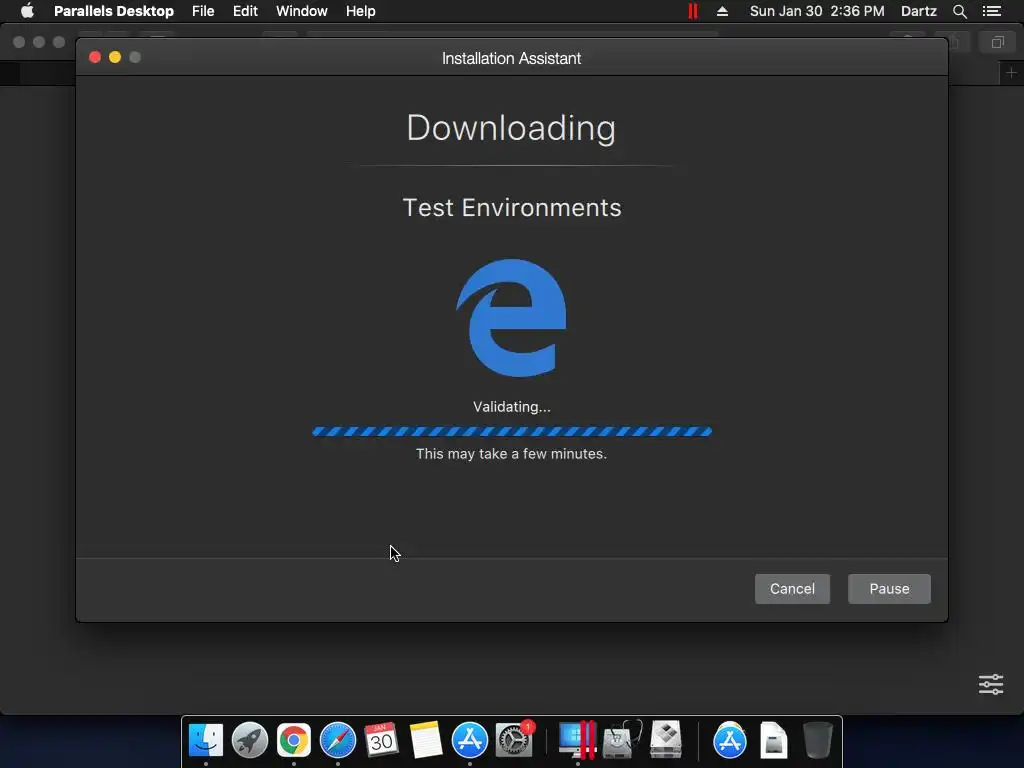The image size is (1024, 768).
Task: Open Notes from the Dock
Action: point(425,741)
